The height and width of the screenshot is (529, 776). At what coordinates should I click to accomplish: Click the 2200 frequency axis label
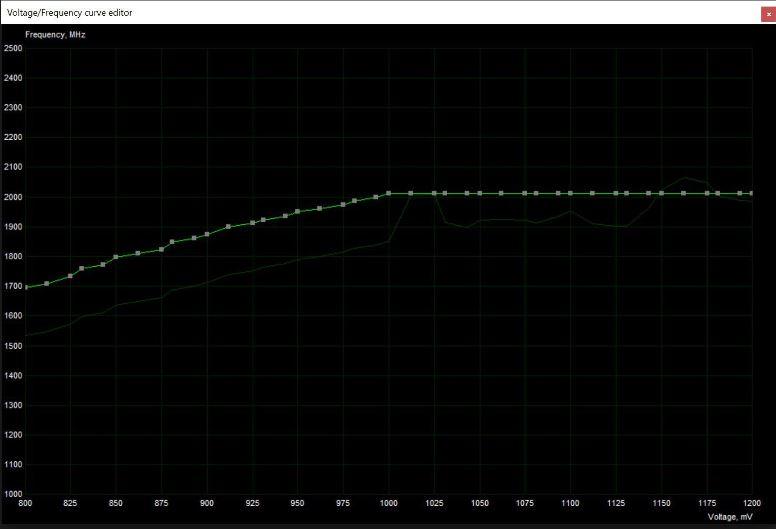click(x=13, y=137)
